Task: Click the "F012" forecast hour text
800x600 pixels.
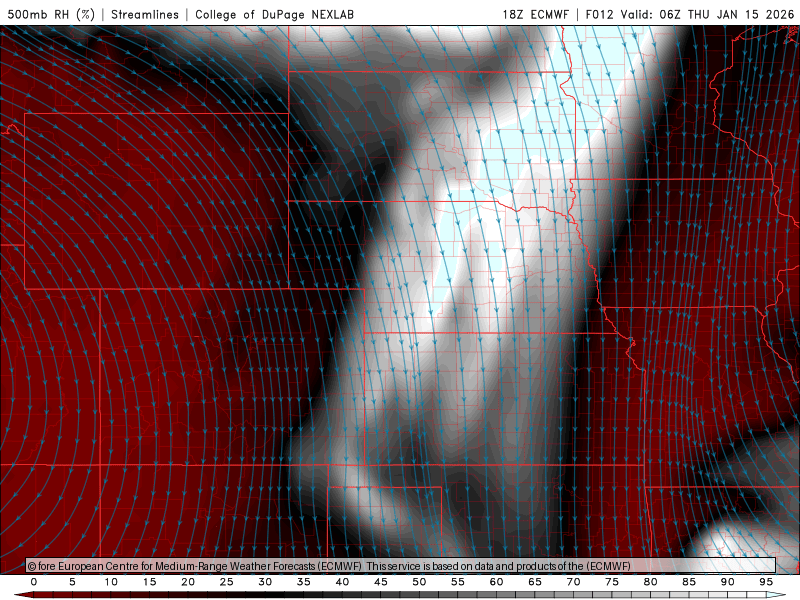Action: [x=599, y=14]
